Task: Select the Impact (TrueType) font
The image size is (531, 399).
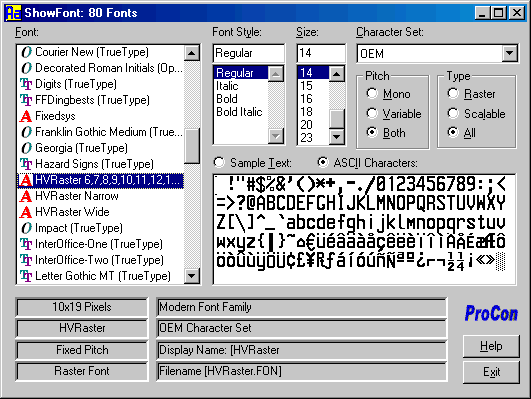Action: (x=101, y=228)
